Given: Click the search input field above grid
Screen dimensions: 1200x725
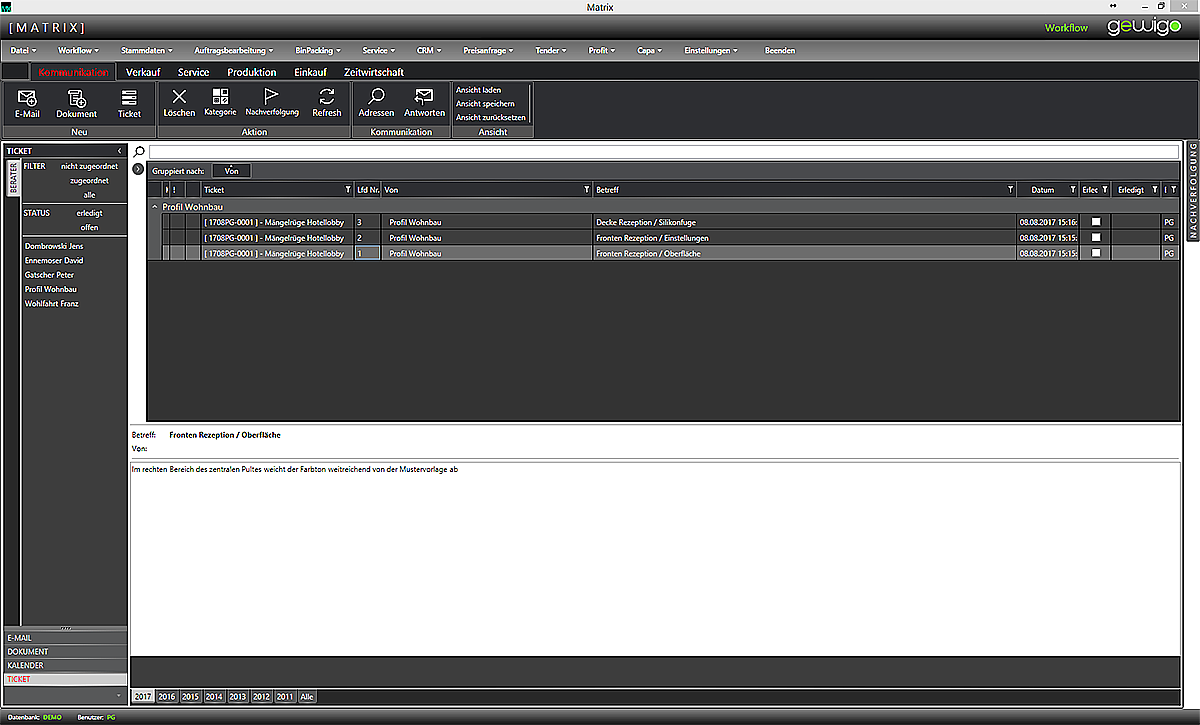Looking at the screenshot, I should pyautogui.click(x=664, y=152).
